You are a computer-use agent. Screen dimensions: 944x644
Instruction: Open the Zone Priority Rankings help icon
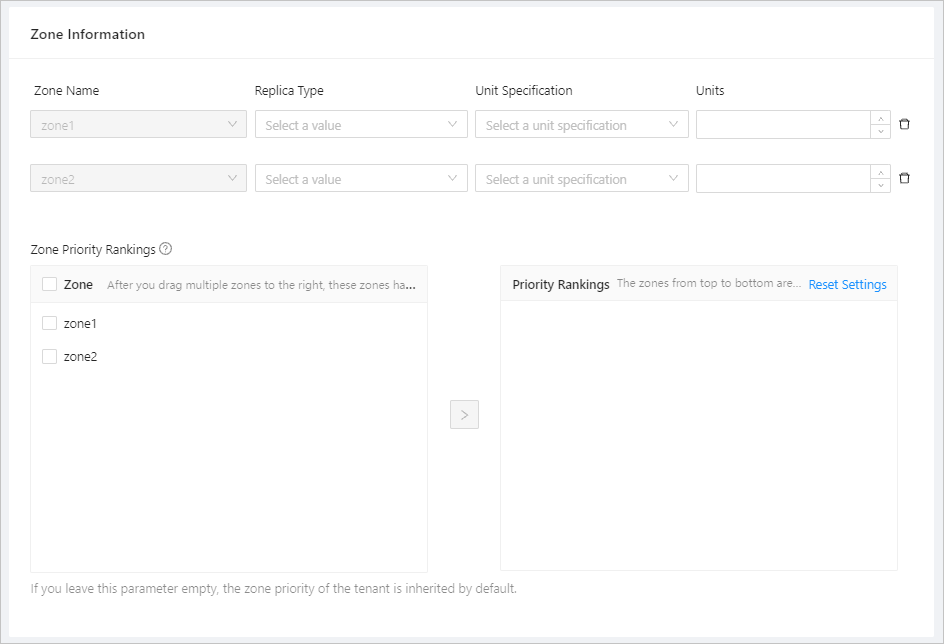[x=164, y=249]
